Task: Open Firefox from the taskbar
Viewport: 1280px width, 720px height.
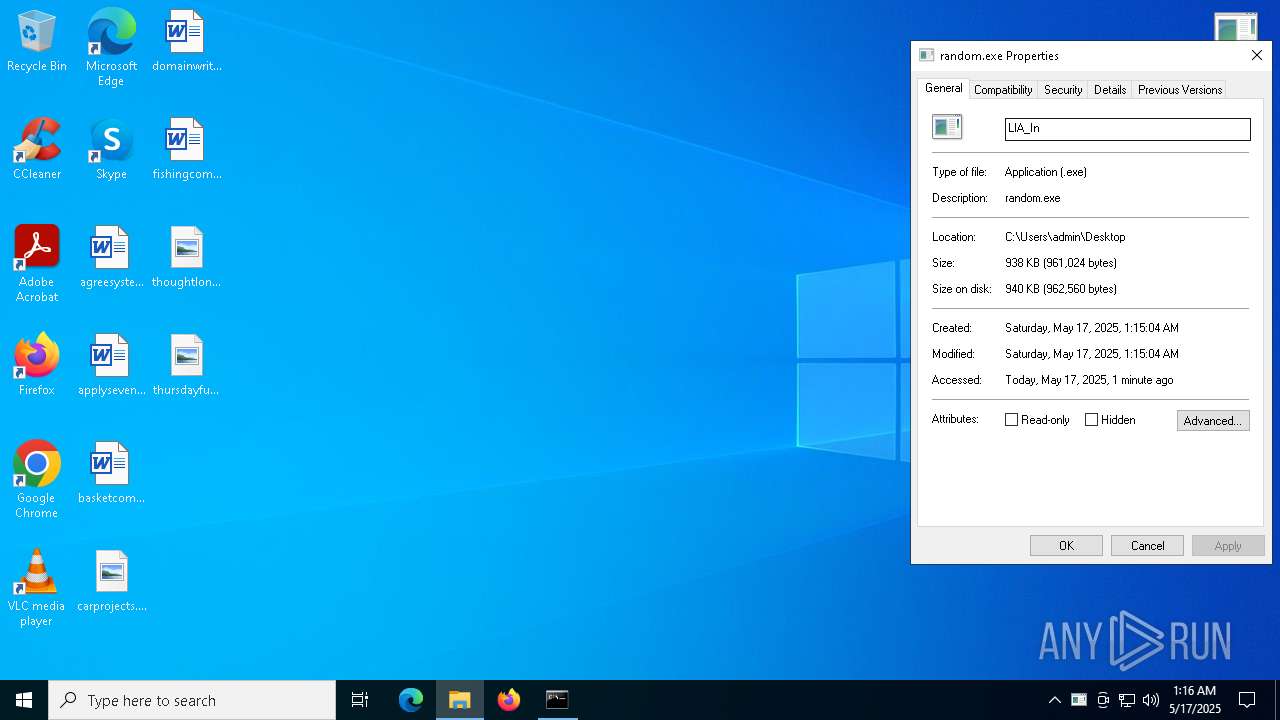Action: [509, 700]
